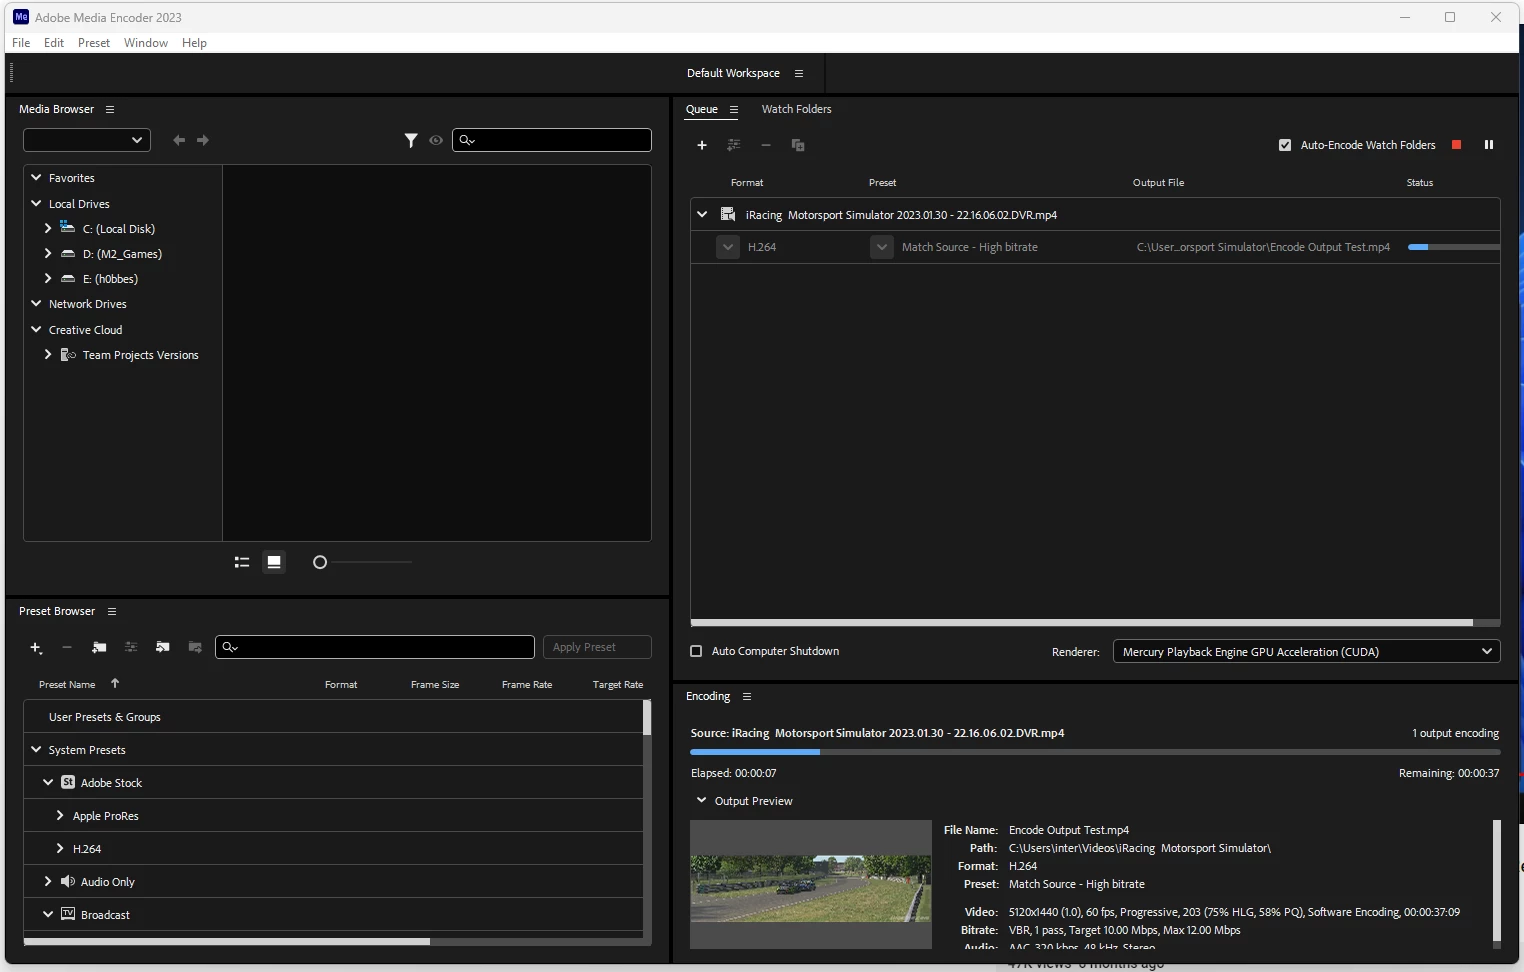The height and width of the screenshot is (972, 1524).
Task: Toggle the Ingest eye icon in Media Browser
Action: click(x=436, y=140)
